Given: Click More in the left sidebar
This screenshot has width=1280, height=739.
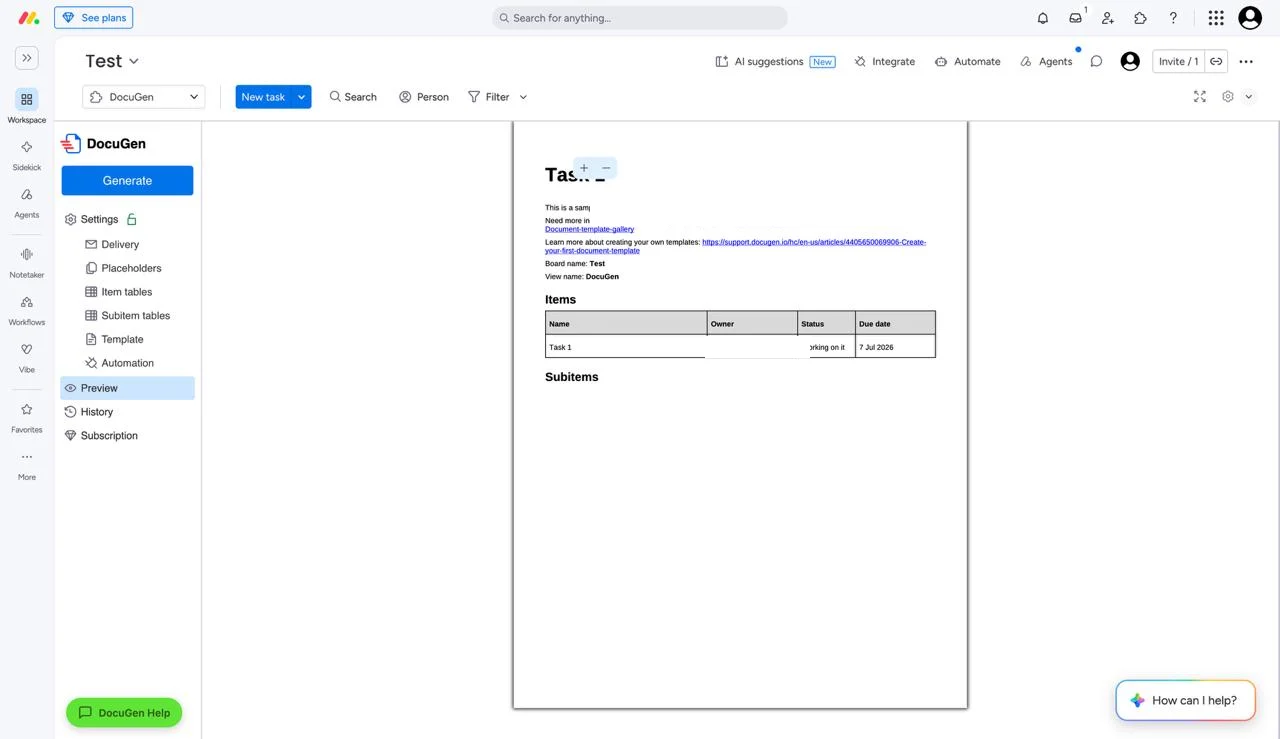Looking at the screenshot, I should coord(27,465).
